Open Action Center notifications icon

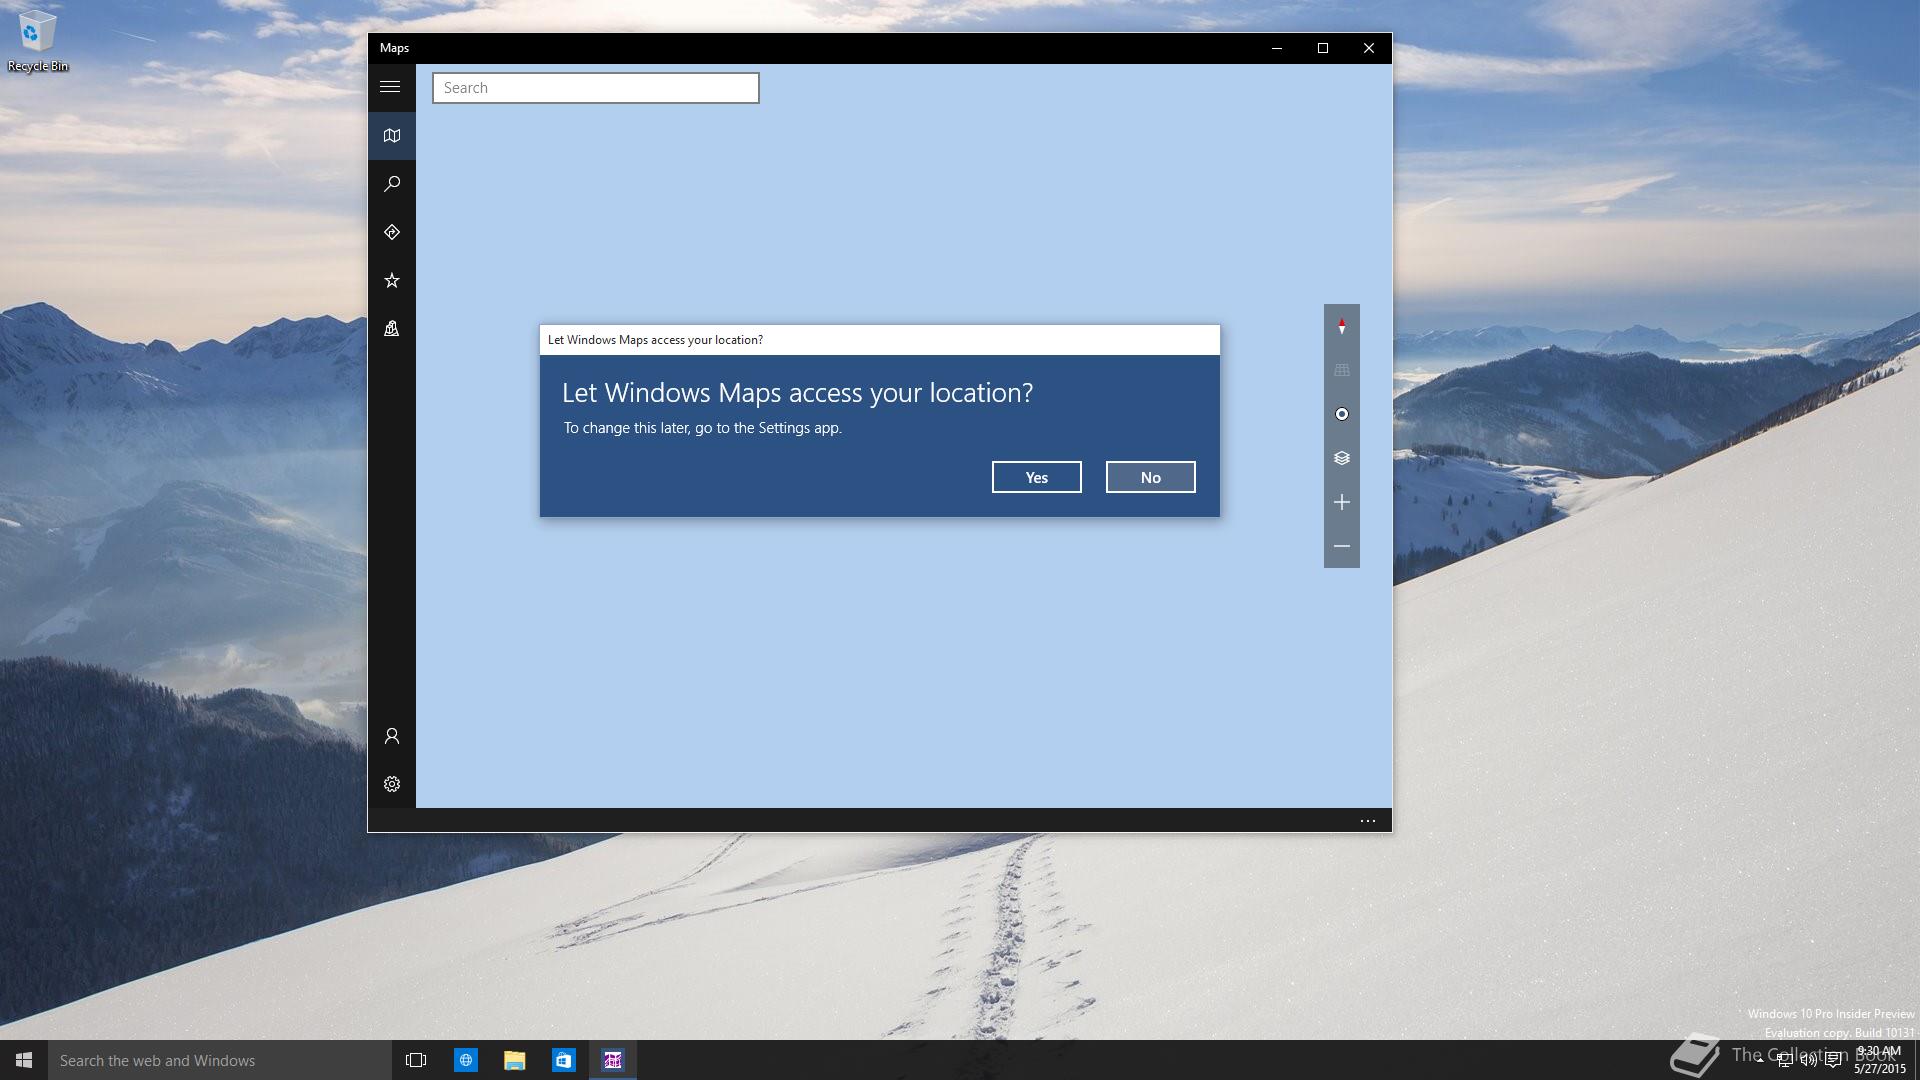1833,1060
